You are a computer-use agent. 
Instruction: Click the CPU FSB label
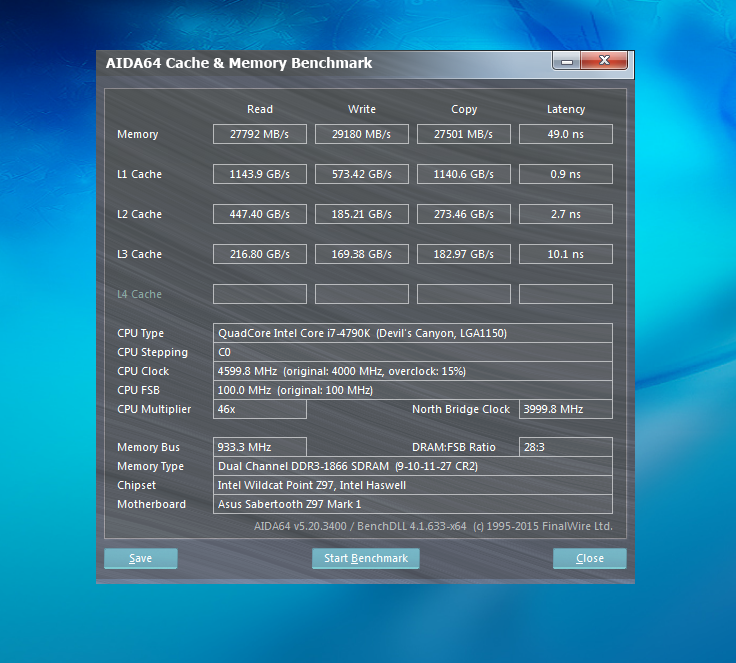pos(138,390)
